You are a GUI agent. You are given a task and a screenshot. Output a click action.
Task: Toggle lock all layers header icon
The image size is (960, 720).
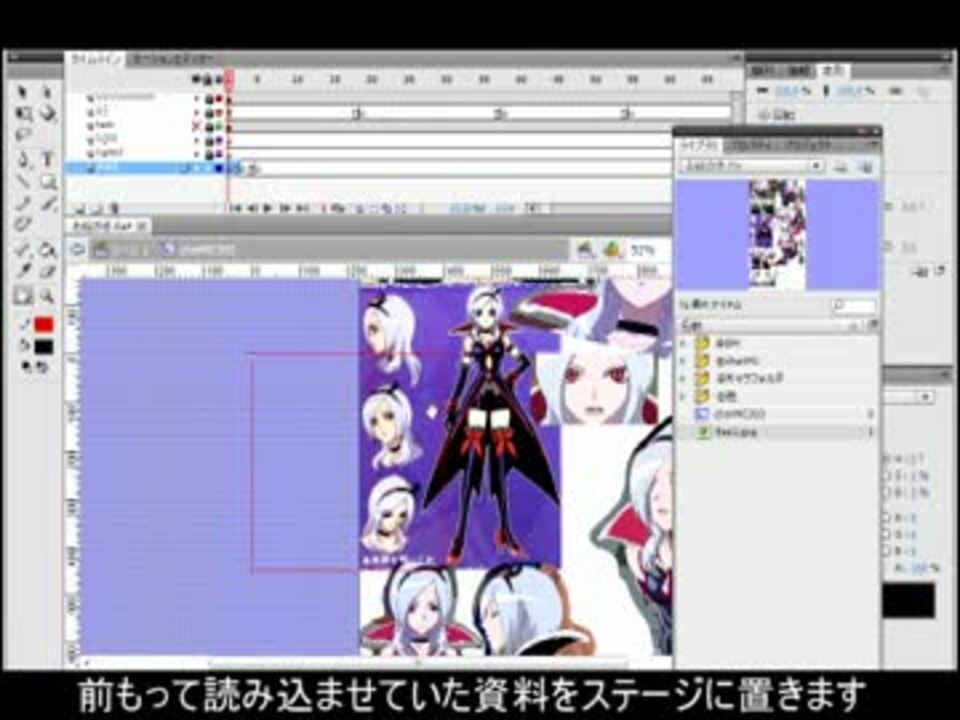click(x=208, y=80)
